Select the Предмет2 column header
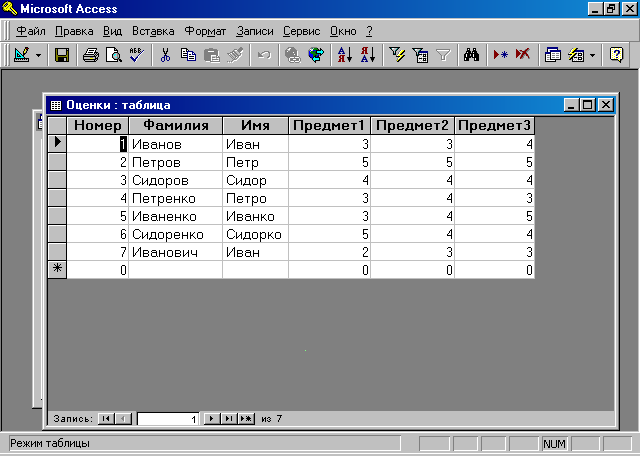640x456 pixels. pyautogui.click(x=412, y=125)
